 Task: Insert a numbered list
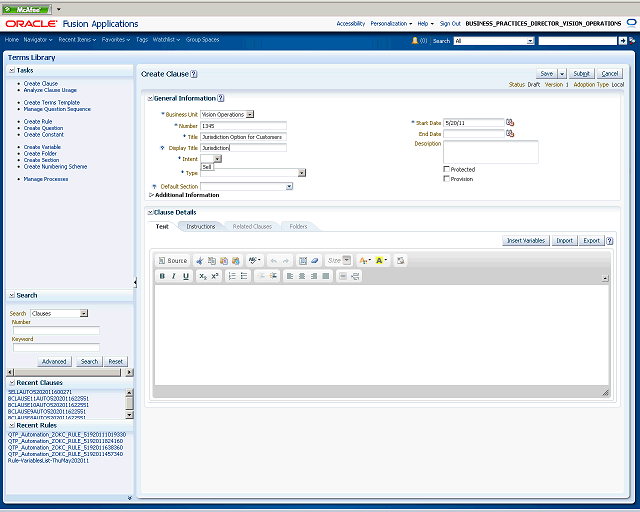pos(232,276)
